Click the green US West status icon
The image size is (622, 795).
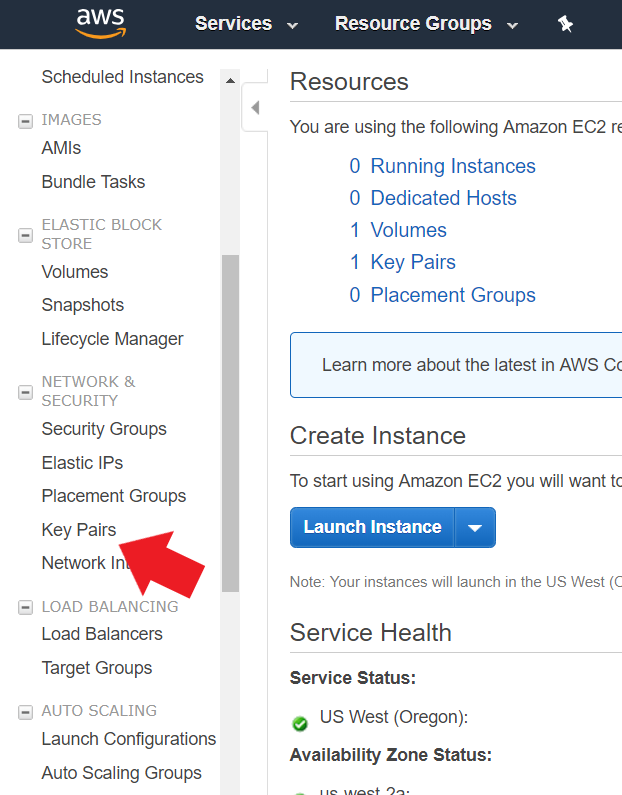pyautogui.click(x=299, y=723)
